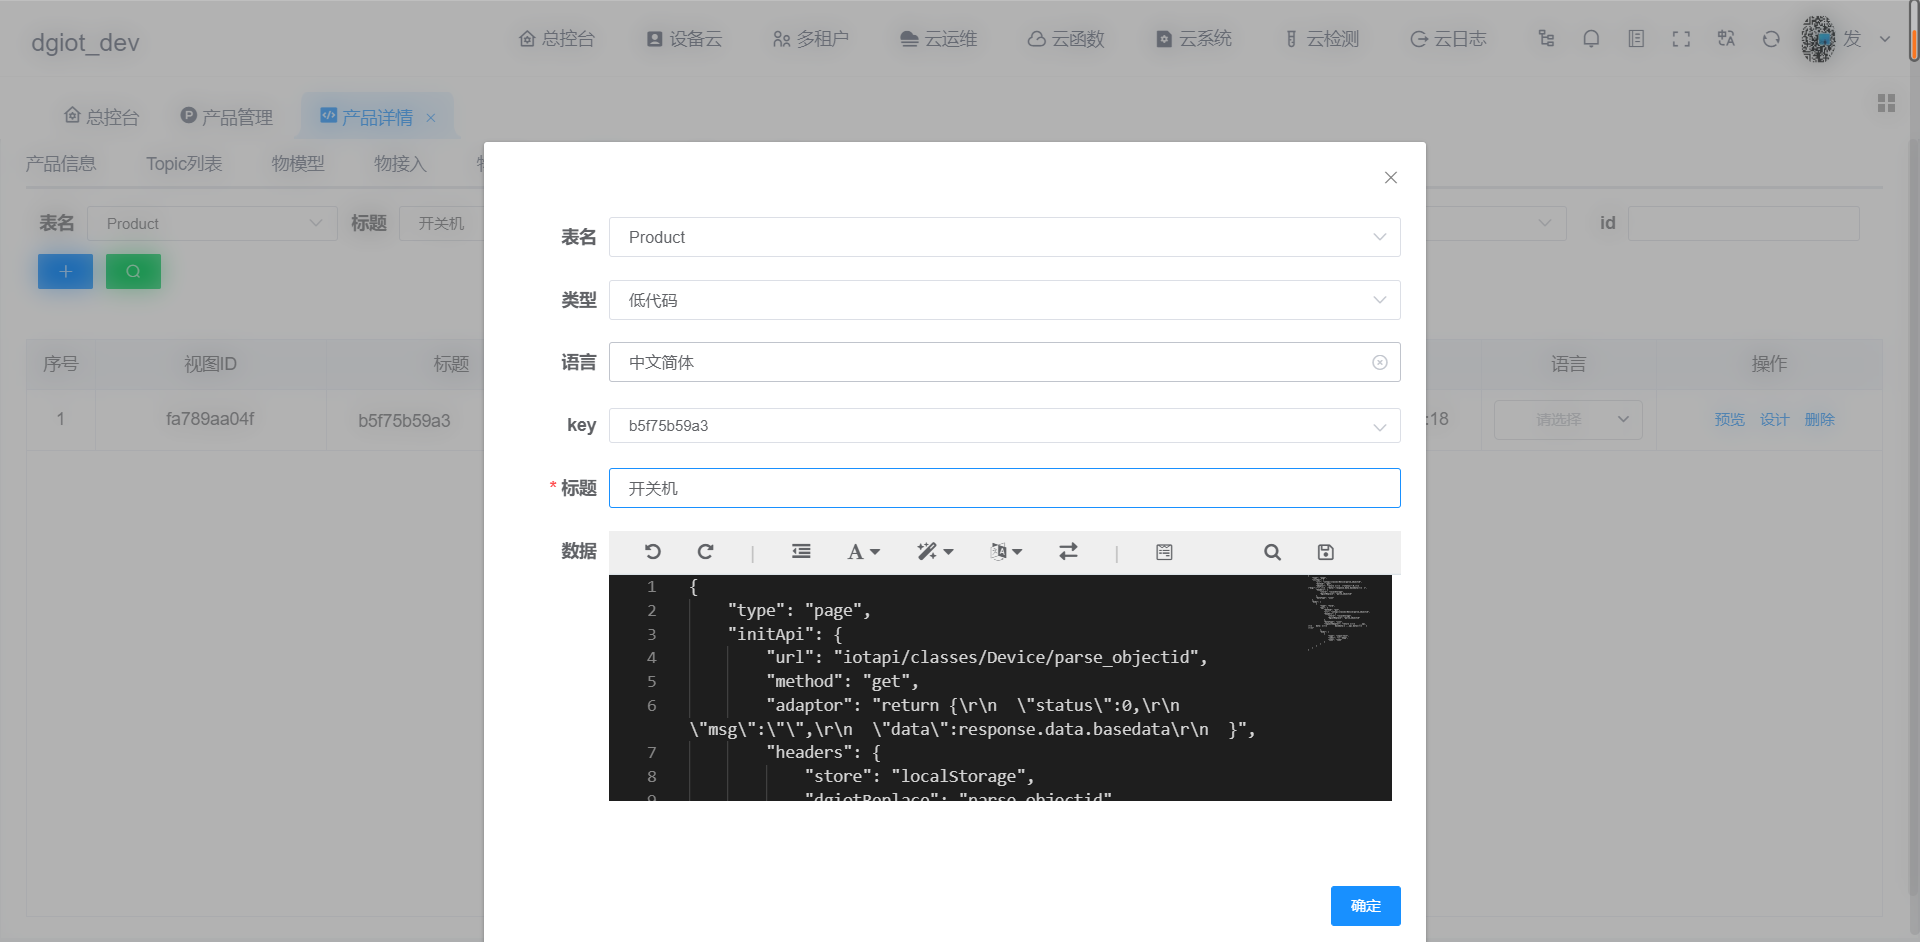Click the refresh icon in header
1920x942 pixels.
pyautogui.click(x=1771, y=39)
